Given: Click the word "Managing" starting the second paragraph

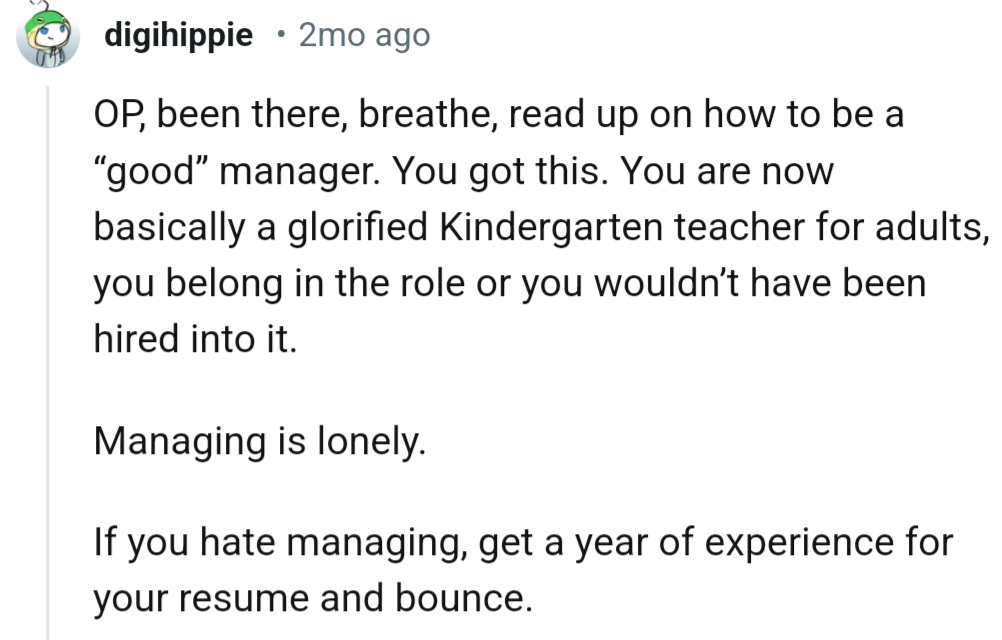Looking at the screenshot, I should click(x=178, y=442).
